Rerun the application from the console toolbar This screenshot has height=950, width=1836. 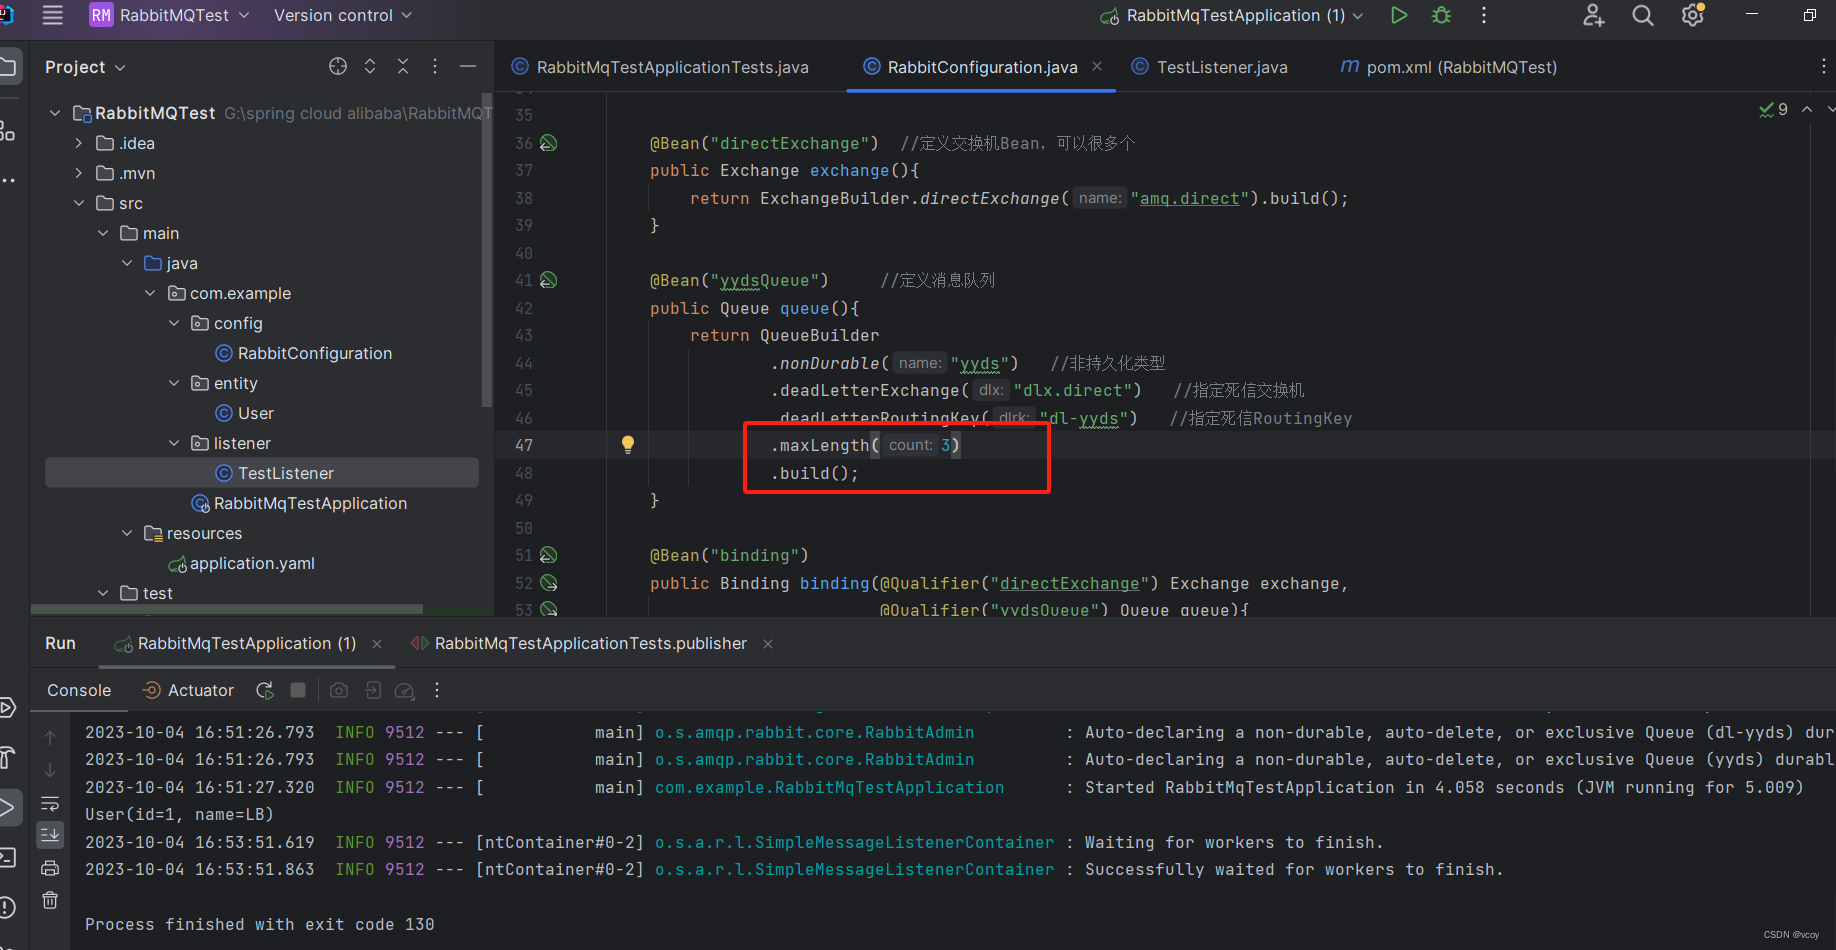(x=265, y=690)
